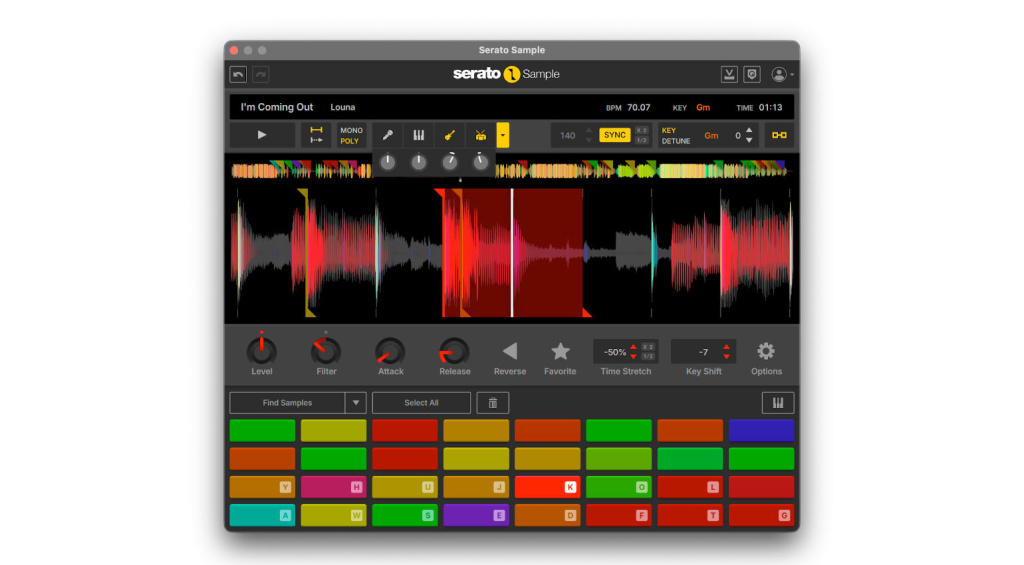Raise Key Shift with up arrow

tap(726, 347)
